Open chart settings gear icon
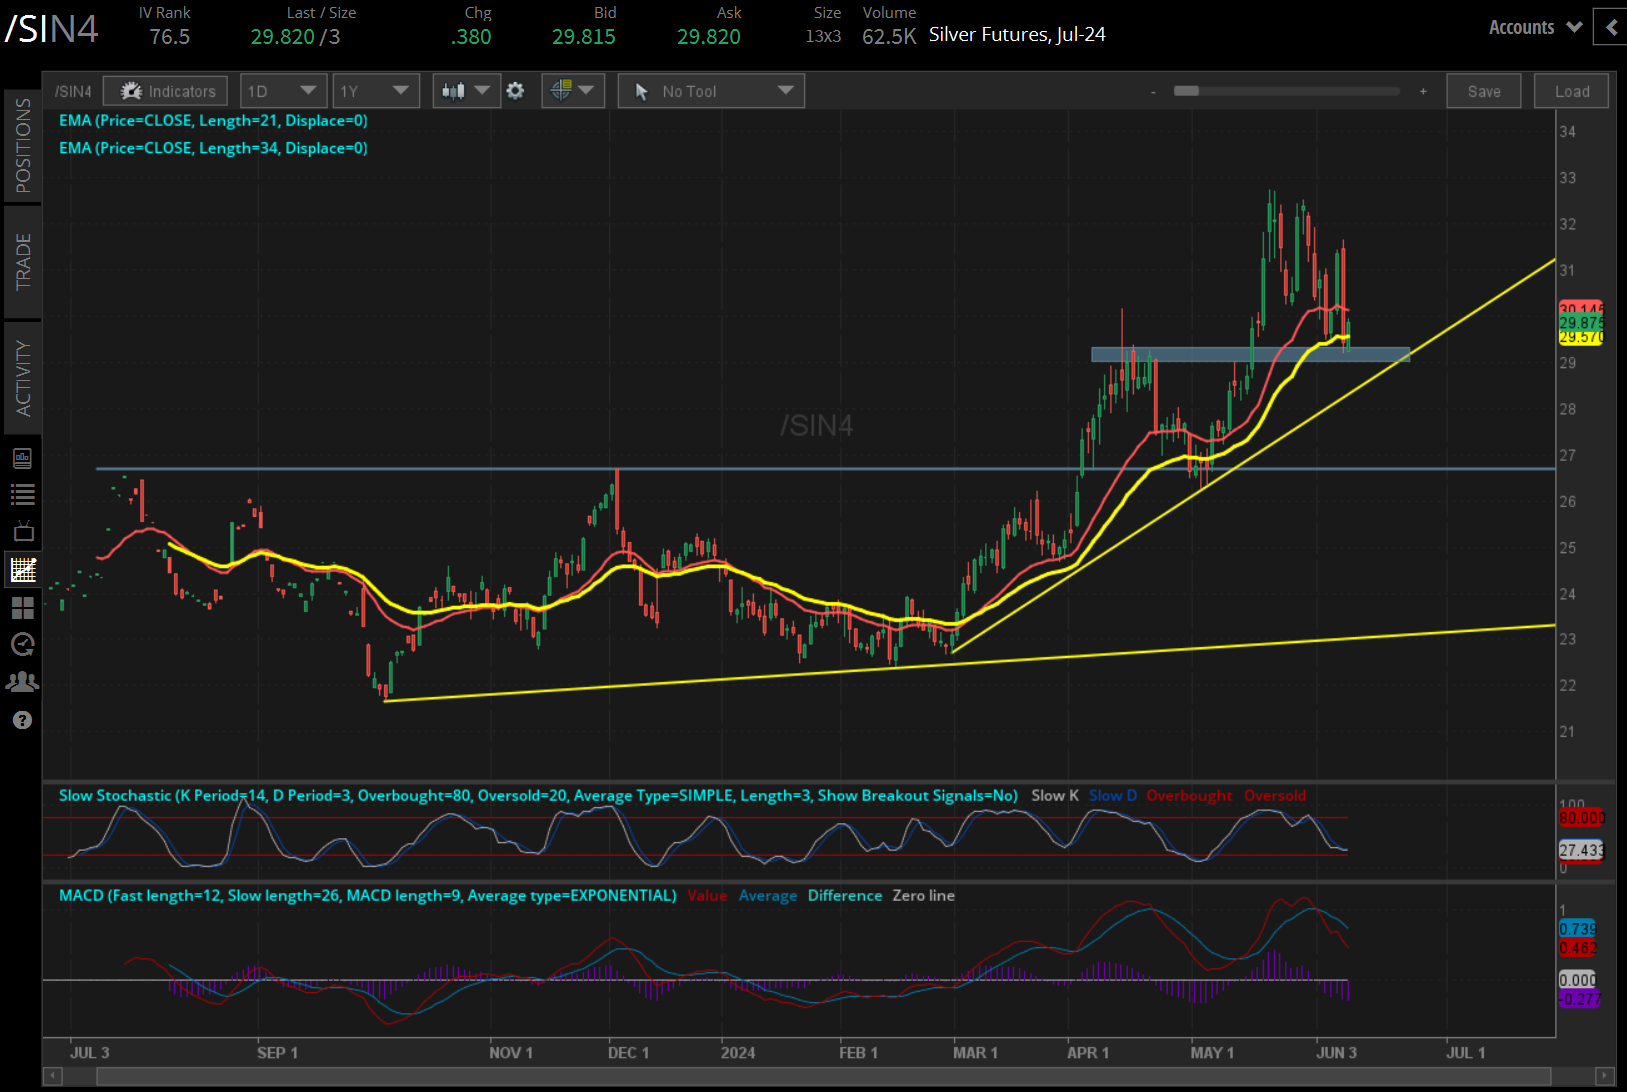1627x1092 pixels. tap(515, 91)
